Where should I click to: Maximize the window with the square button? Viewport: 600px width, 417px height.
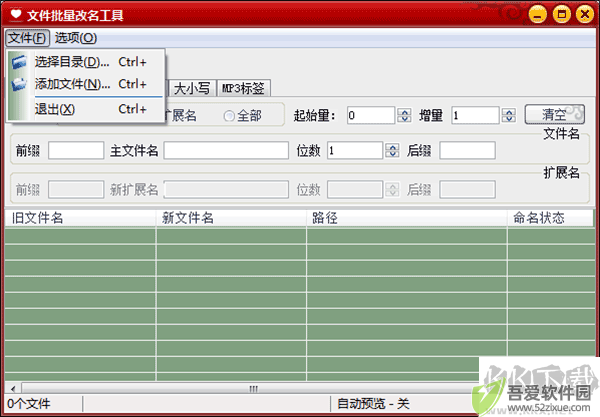(561, 15)
